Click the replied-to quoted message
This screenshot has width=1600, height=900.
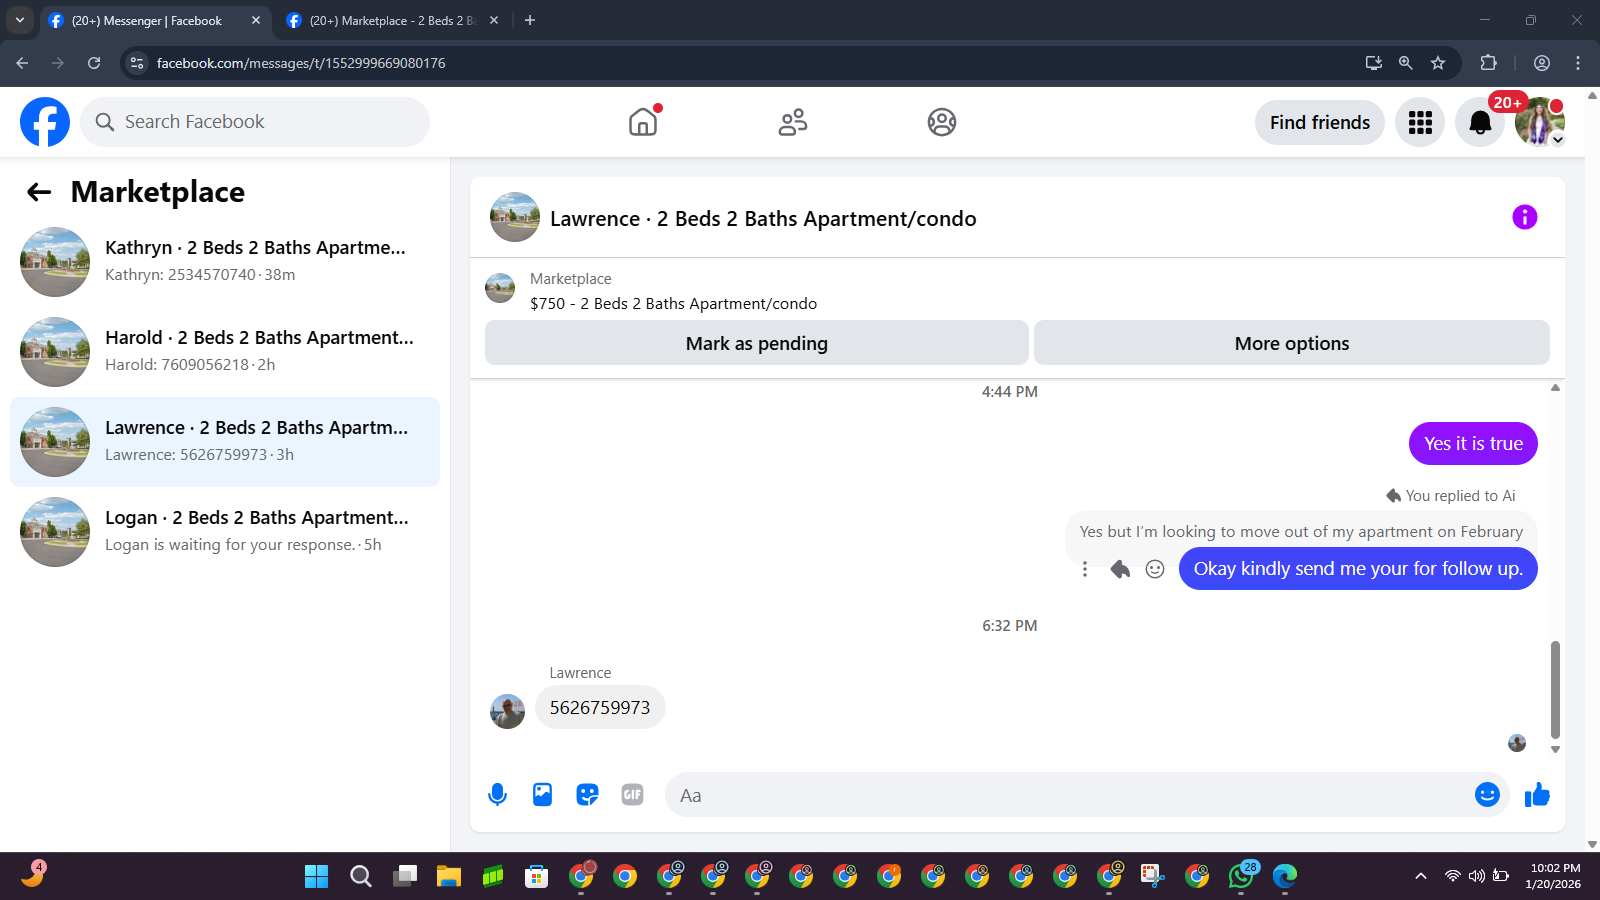click(1301, 532)
